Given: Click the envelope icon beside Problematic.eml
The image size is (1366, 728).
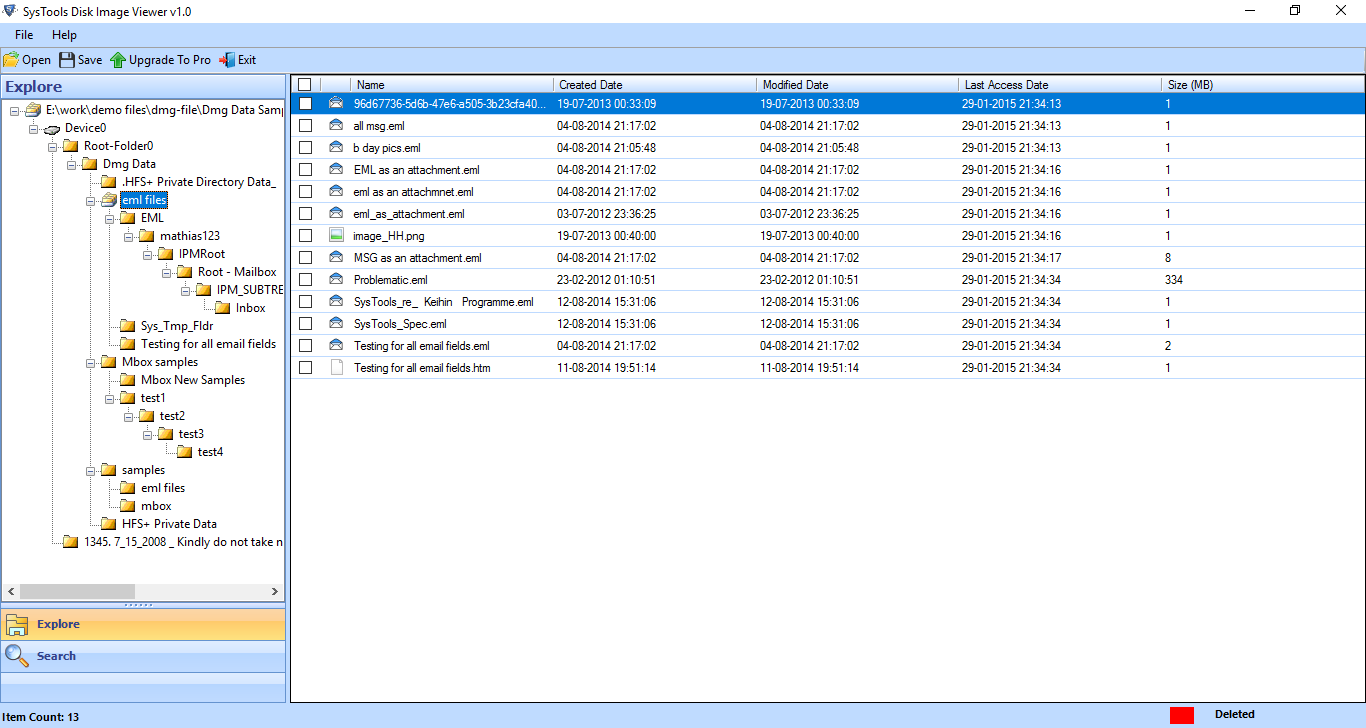Looking at the screenshot, I should (334, 279).
